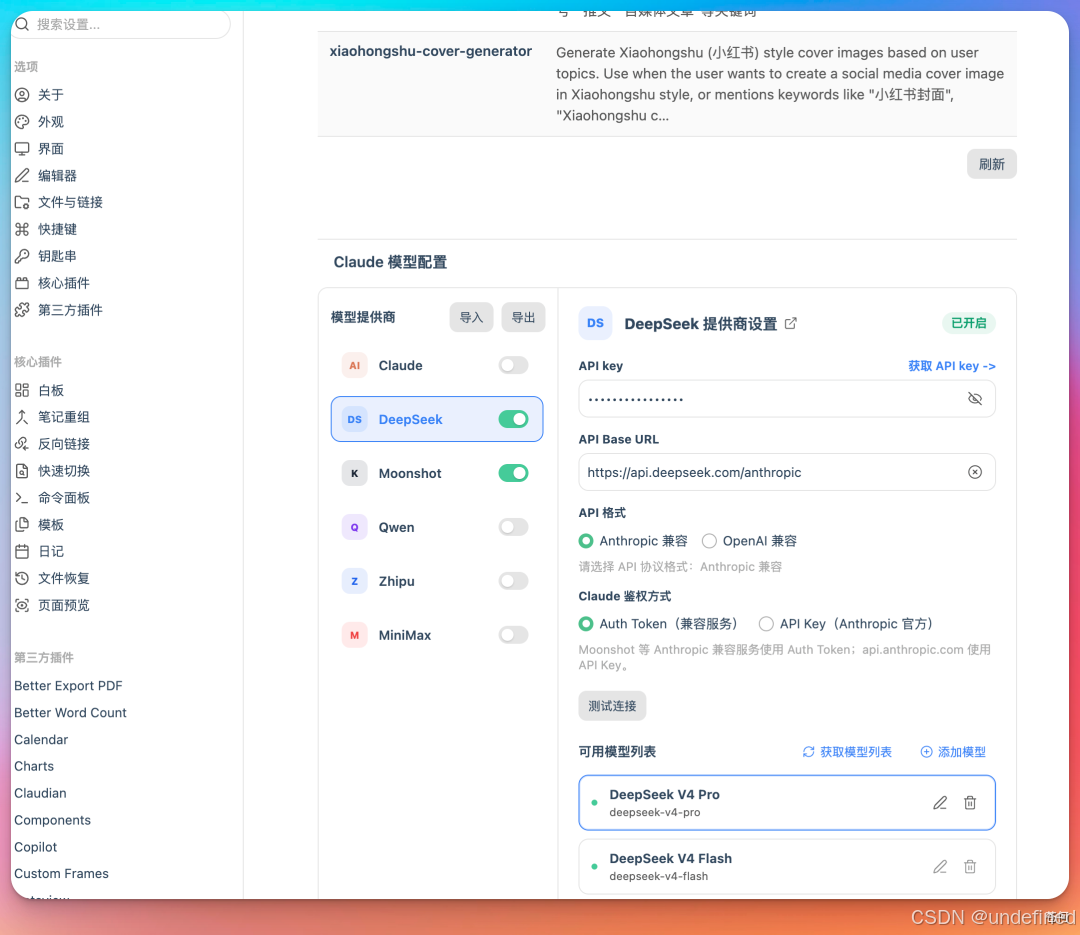Open Components plugin settings
Screen dimensions: 1080x935
point(52,820)
